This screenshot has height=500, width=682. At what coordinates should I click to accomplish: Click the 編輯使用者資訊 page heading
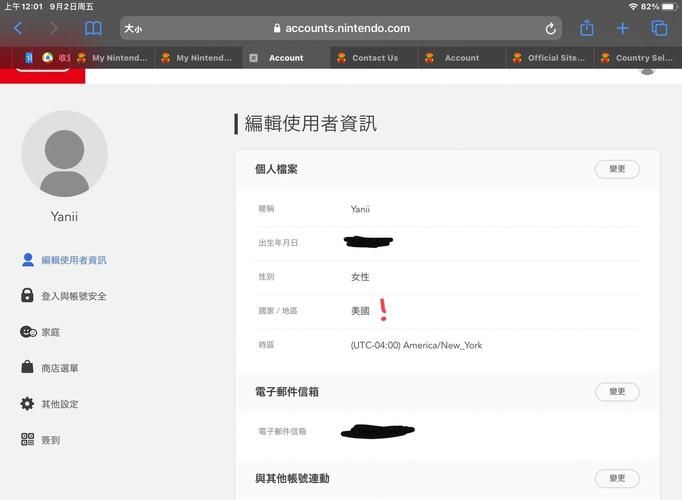(x=310, y=123)
